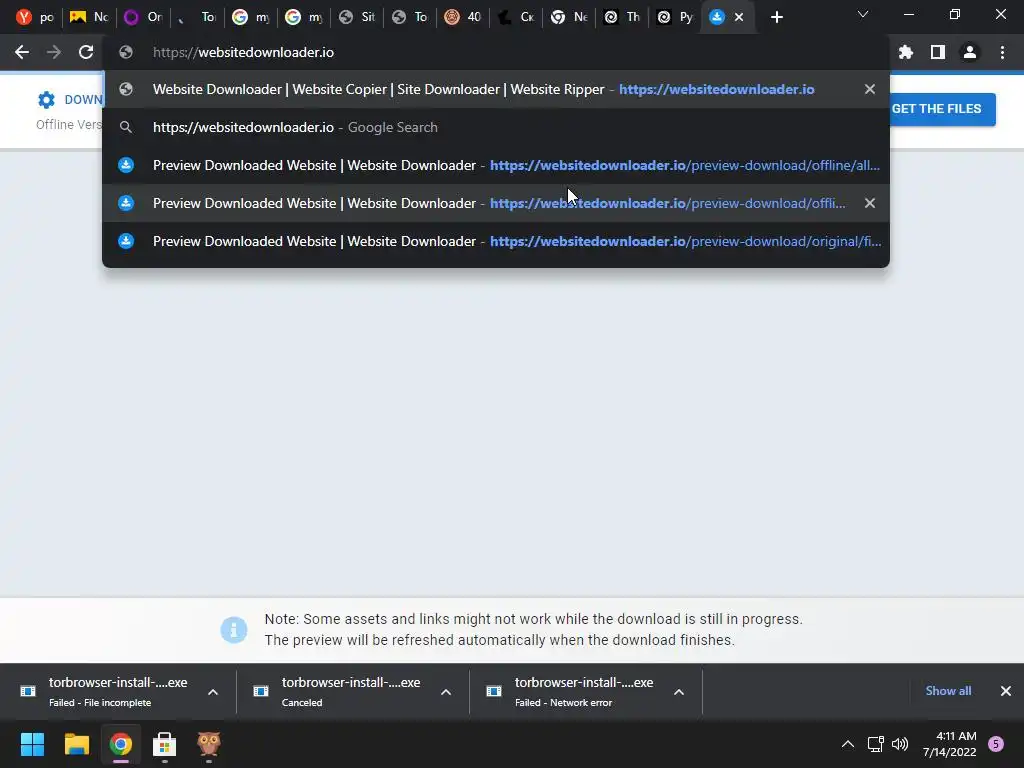The image size is (1024, 768).
Task: Switch to the 'Ck' tab
Action: click(x=516, y=17)
